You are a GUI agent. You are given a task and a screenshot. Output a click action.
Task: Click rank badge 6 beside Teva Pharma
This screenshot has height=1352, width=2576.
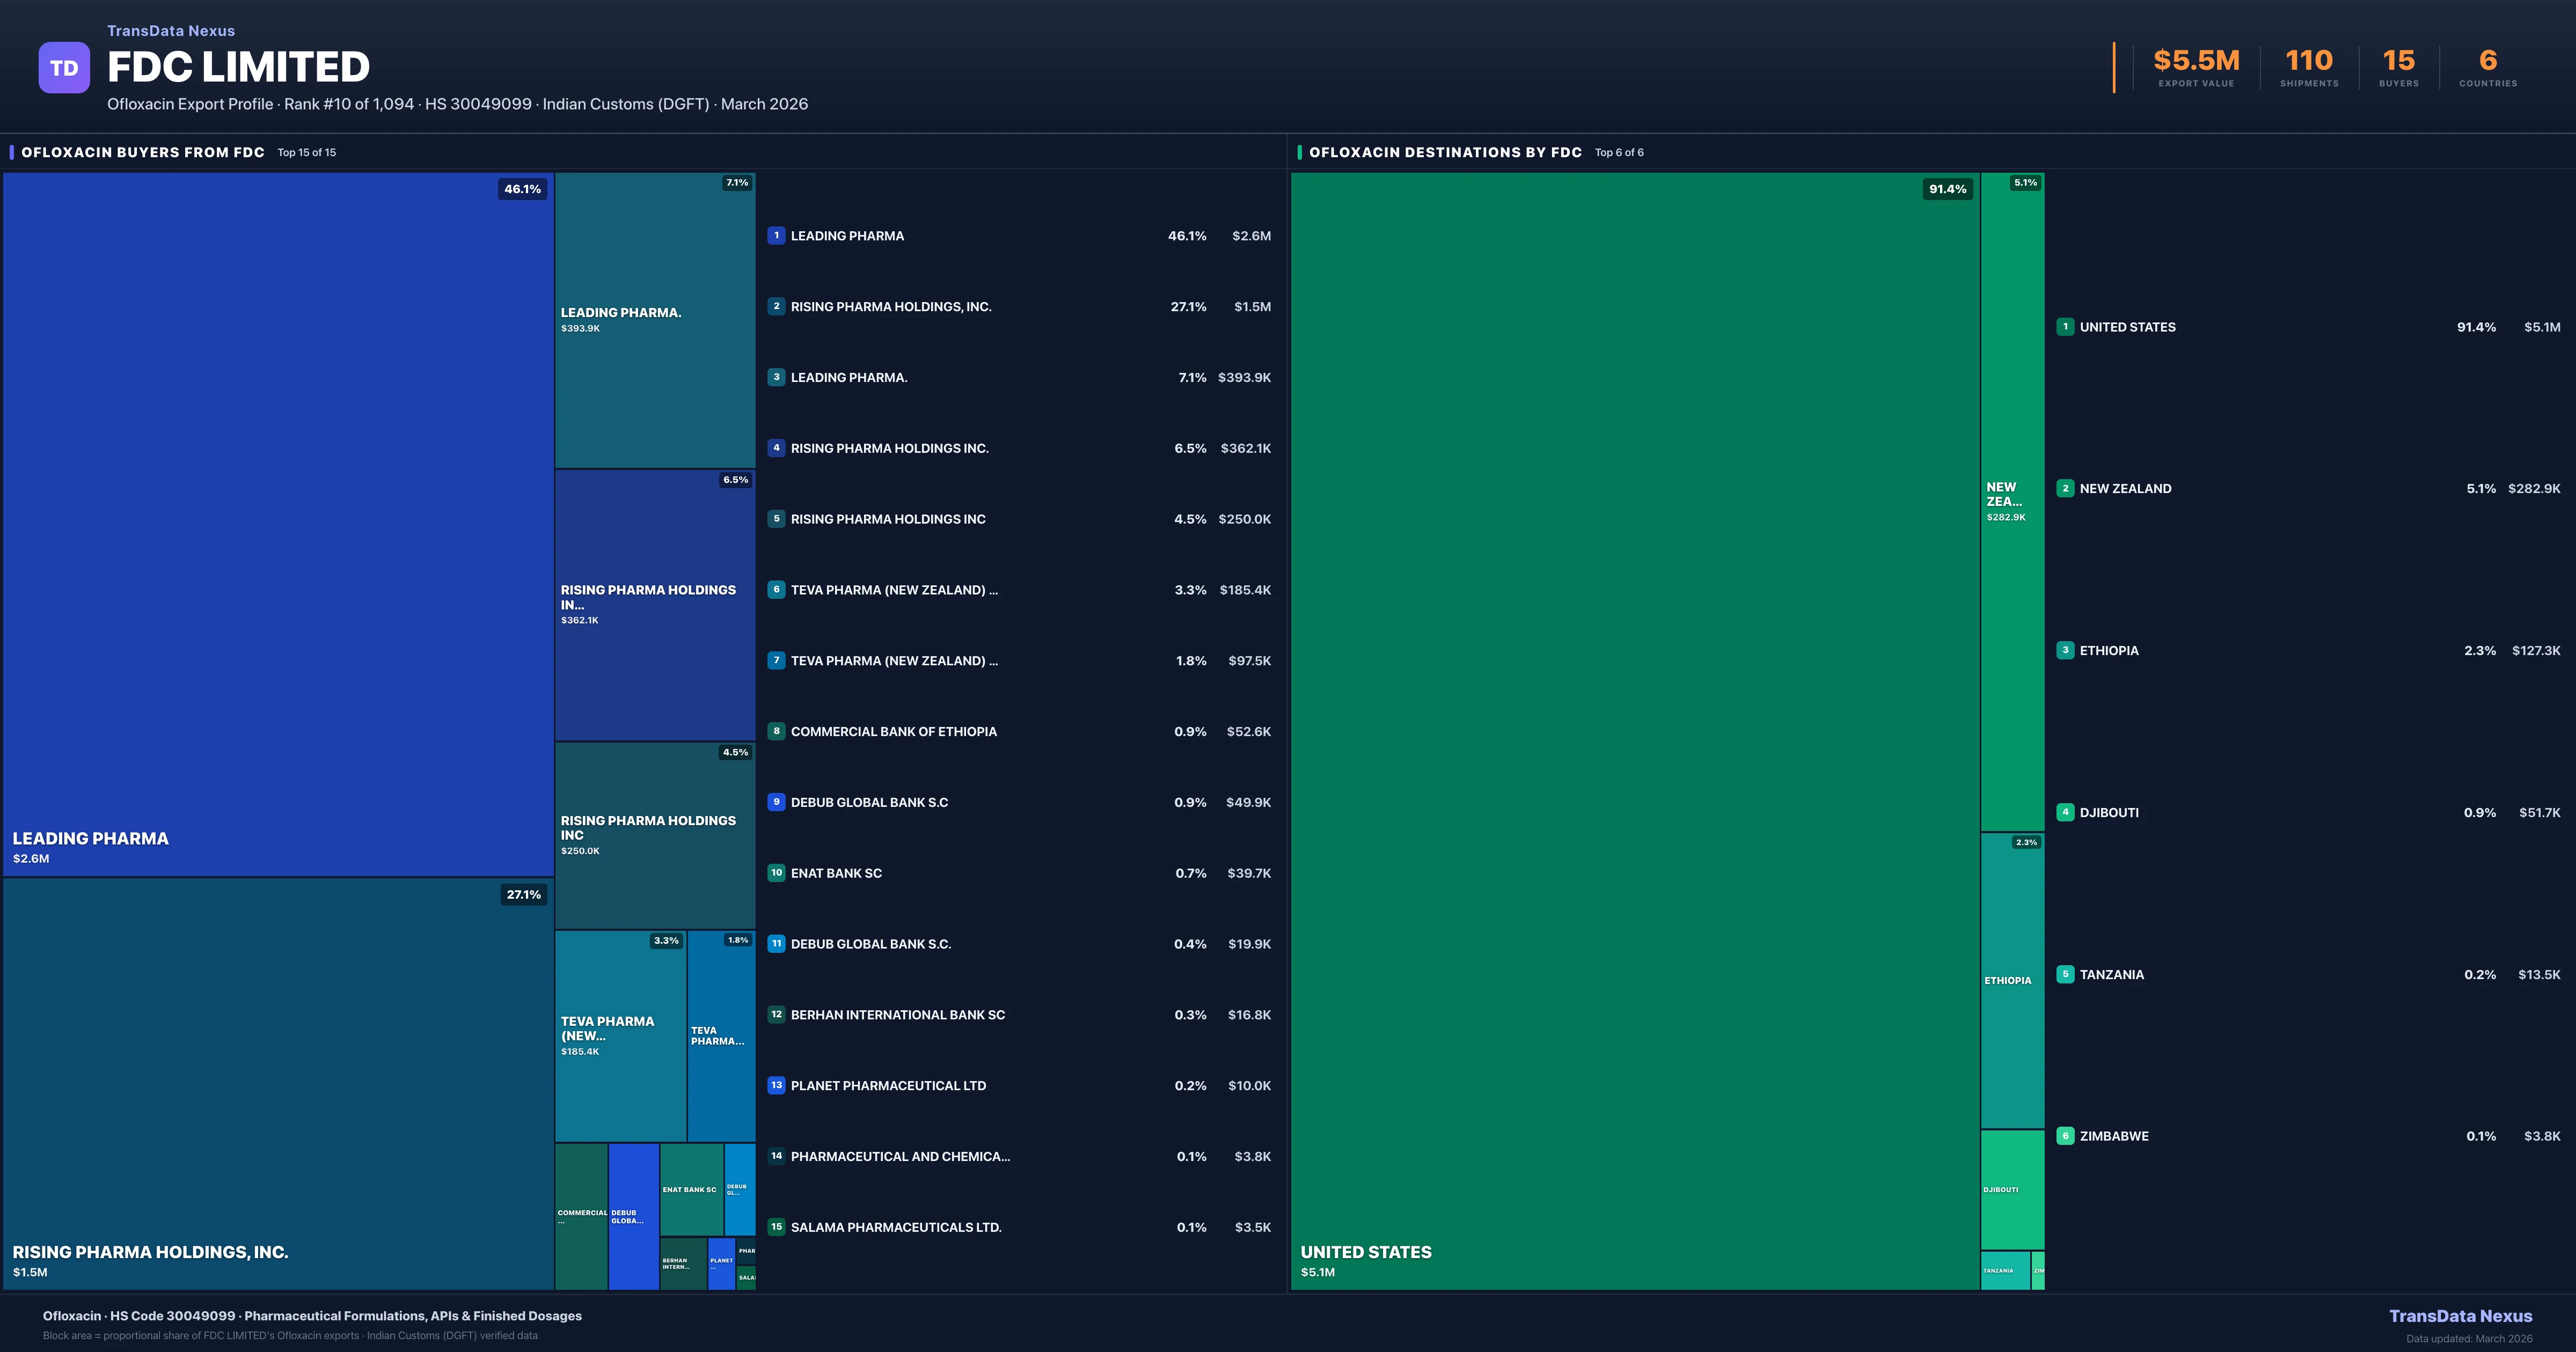[776, 590]
